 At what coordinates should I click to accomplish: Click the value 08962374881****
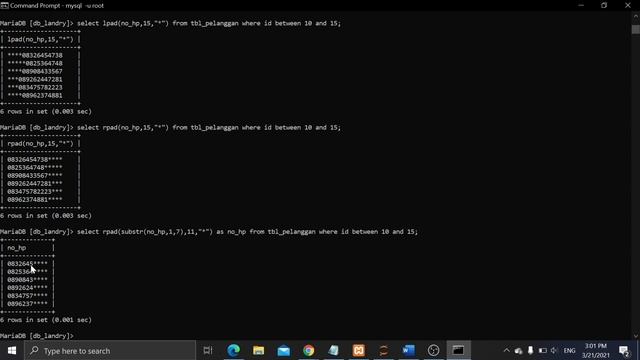pyautogui.click(x=35, y=200)
